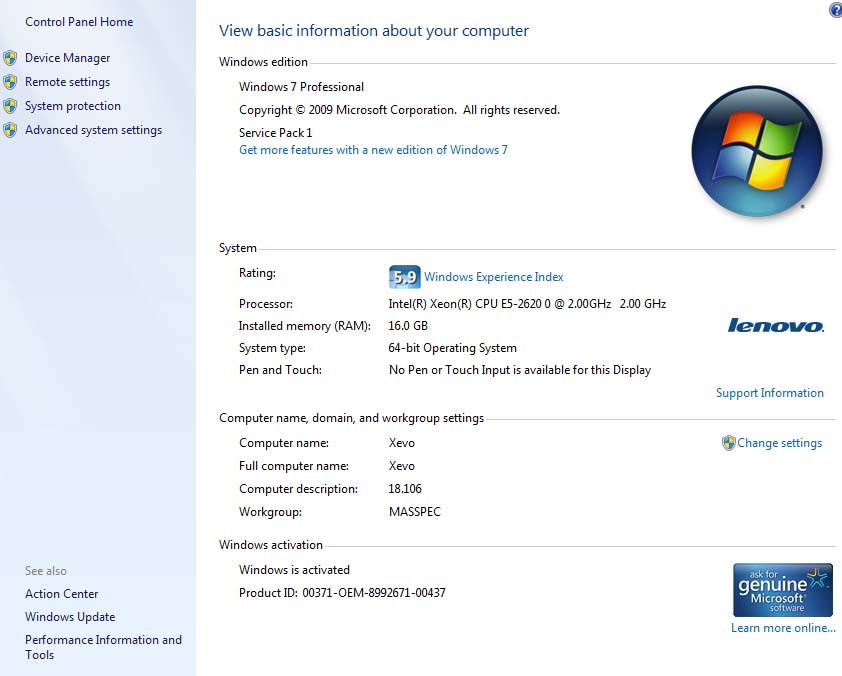Click the Windows activation section heading
Image resolution: width=842 pixels, height=676 pixels.
(x=271, y=545)
